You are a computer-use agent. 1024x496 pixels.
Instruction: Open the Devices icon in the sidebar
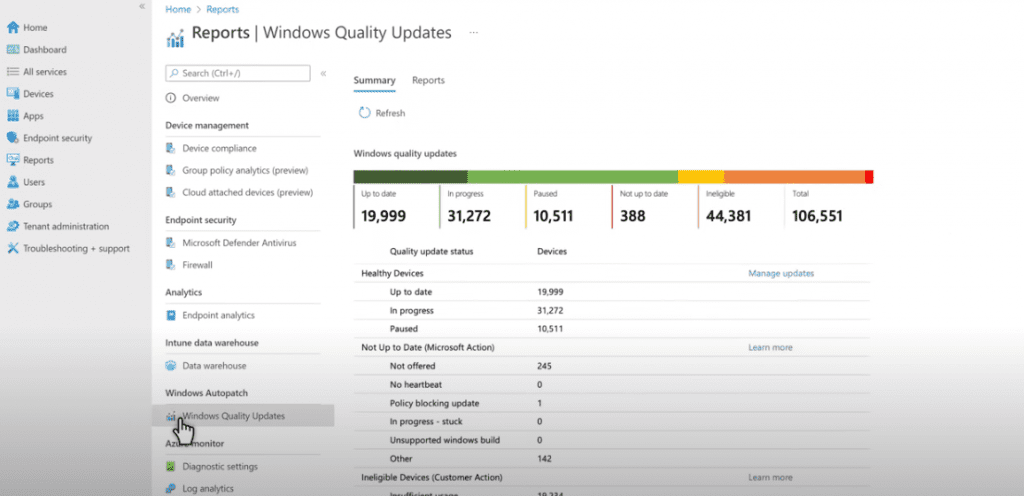click(12, 94)
